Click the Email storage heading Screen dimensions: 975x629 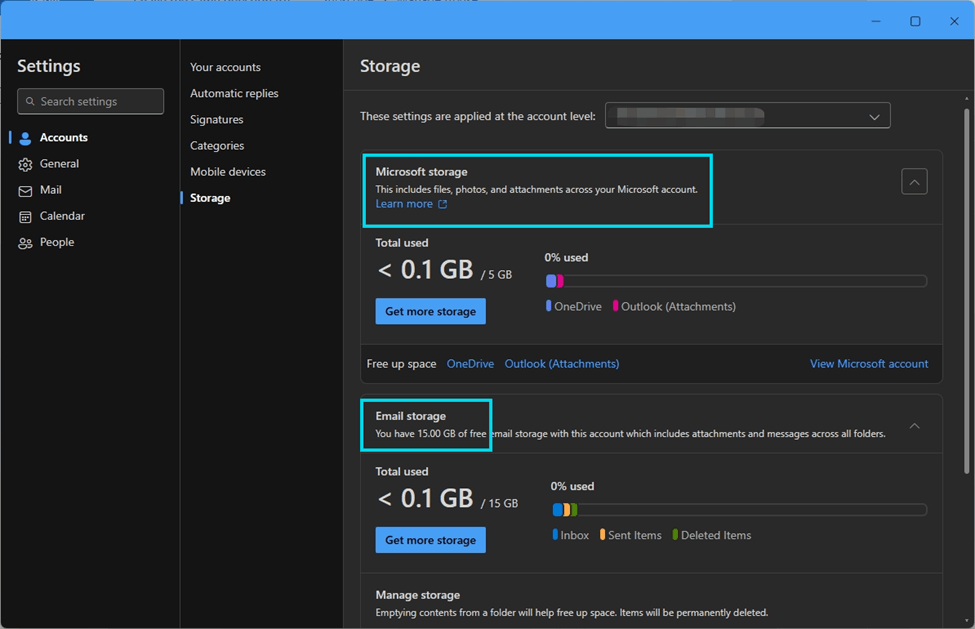click(x=410, y=416)
